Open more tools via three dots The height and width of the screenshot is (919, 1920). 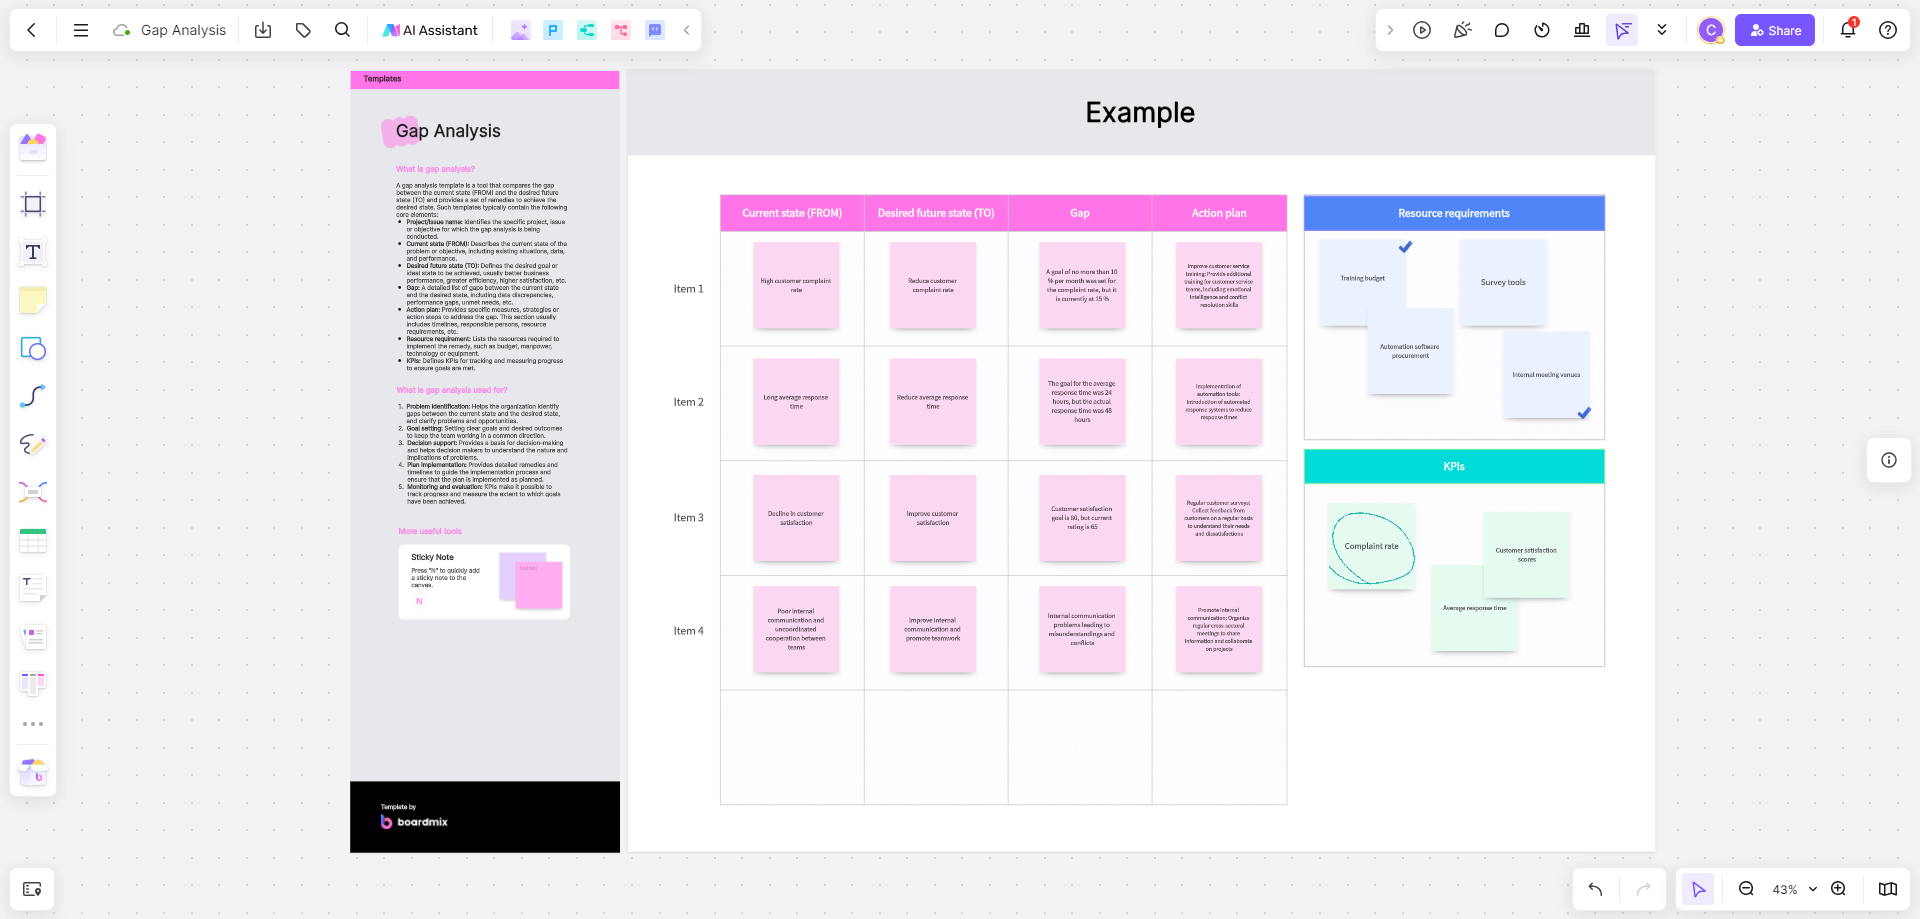(x=33, y=724)
